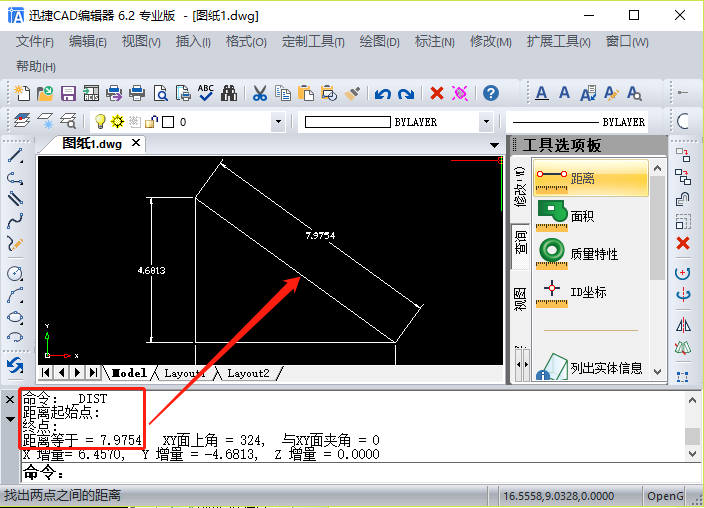
Task: Click the 命令: input field
Action: (x=361, y=473)
